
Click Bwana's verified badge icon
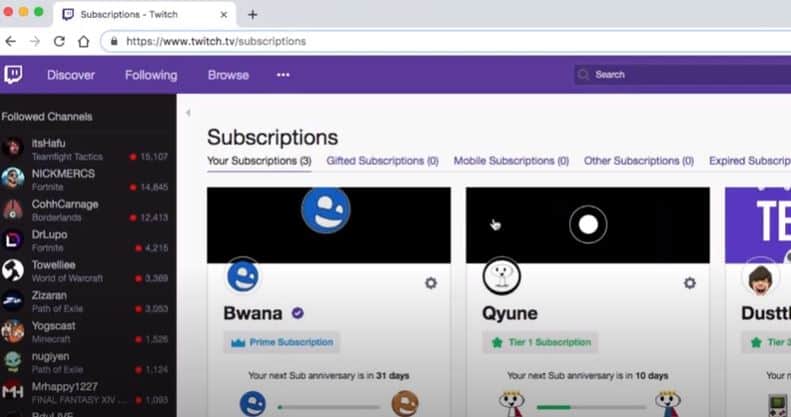click(298, 313)
